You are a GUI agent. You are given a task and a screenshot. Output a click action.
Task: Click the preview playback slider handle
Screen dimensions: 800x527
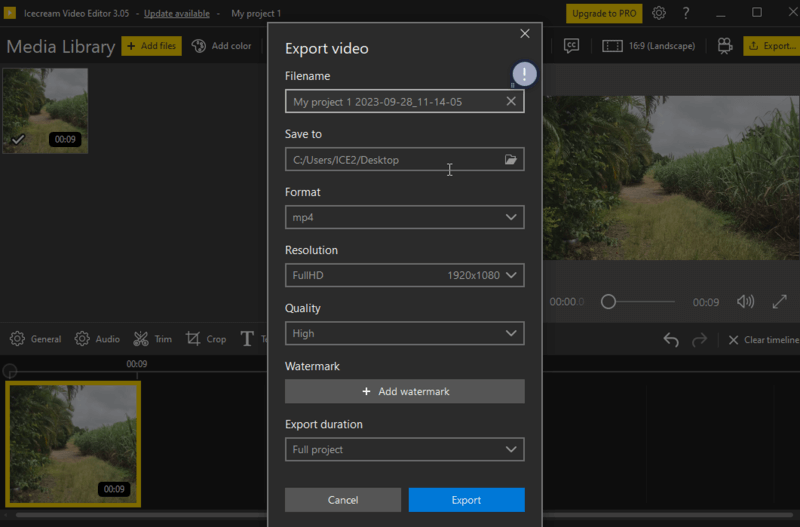[608, 302]
